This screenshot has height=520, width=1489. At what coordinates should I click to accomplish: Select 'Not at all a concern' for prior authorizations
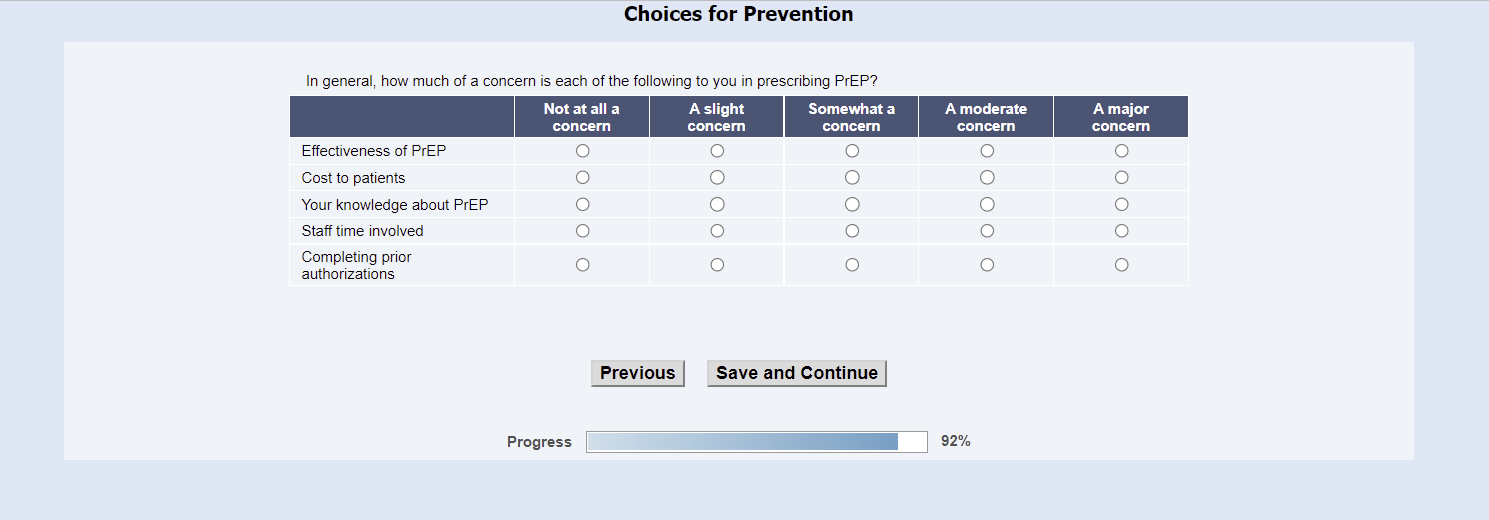(582, 265)
